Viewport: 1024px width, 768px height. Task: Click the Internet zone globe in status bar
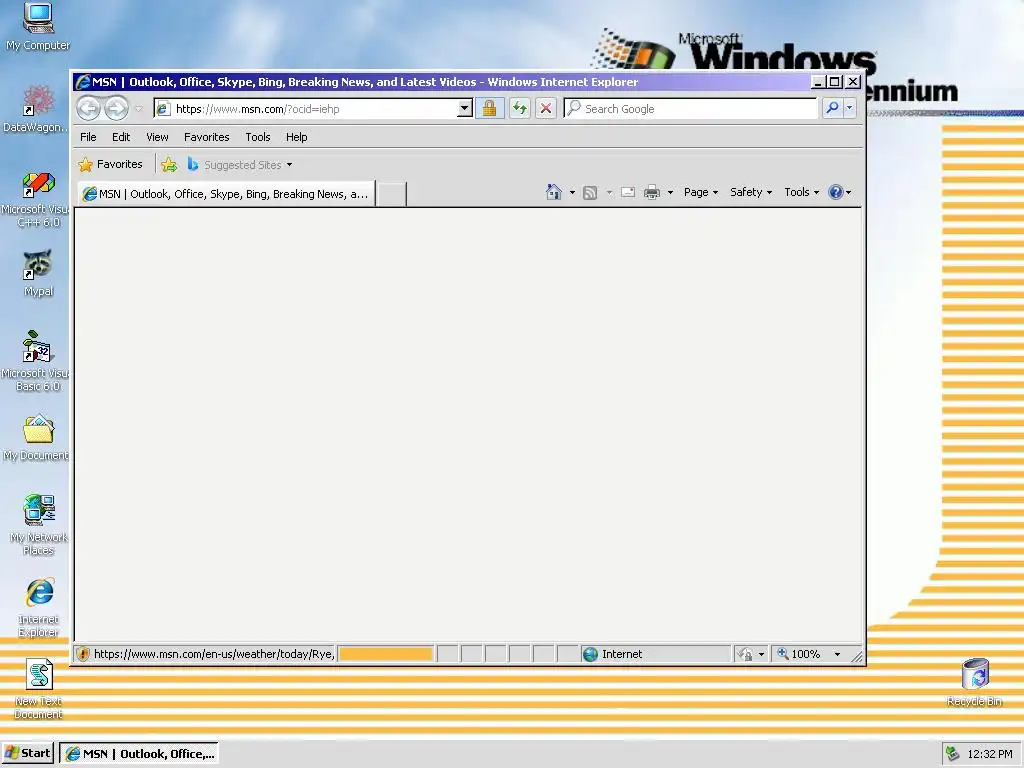click(590, 654)
